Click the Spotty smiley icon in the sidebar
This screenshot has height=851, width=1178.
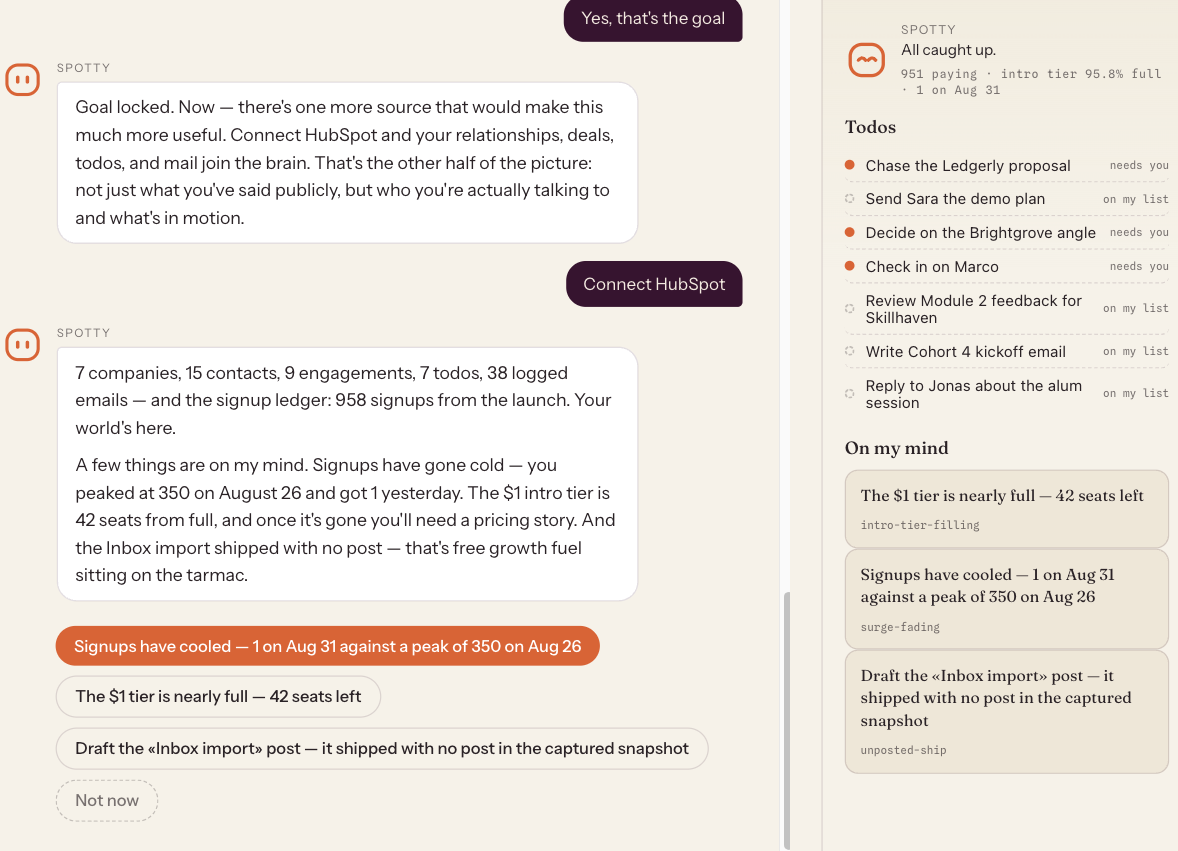[866, 60]
